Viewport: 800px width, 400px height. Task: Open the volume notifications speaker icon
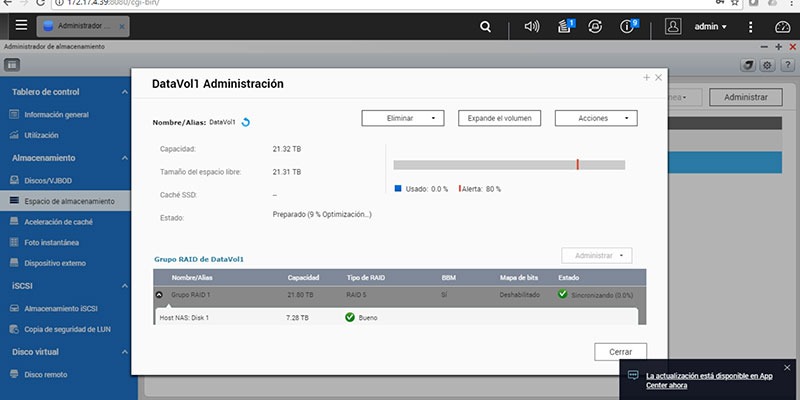(x=532, y=27)
